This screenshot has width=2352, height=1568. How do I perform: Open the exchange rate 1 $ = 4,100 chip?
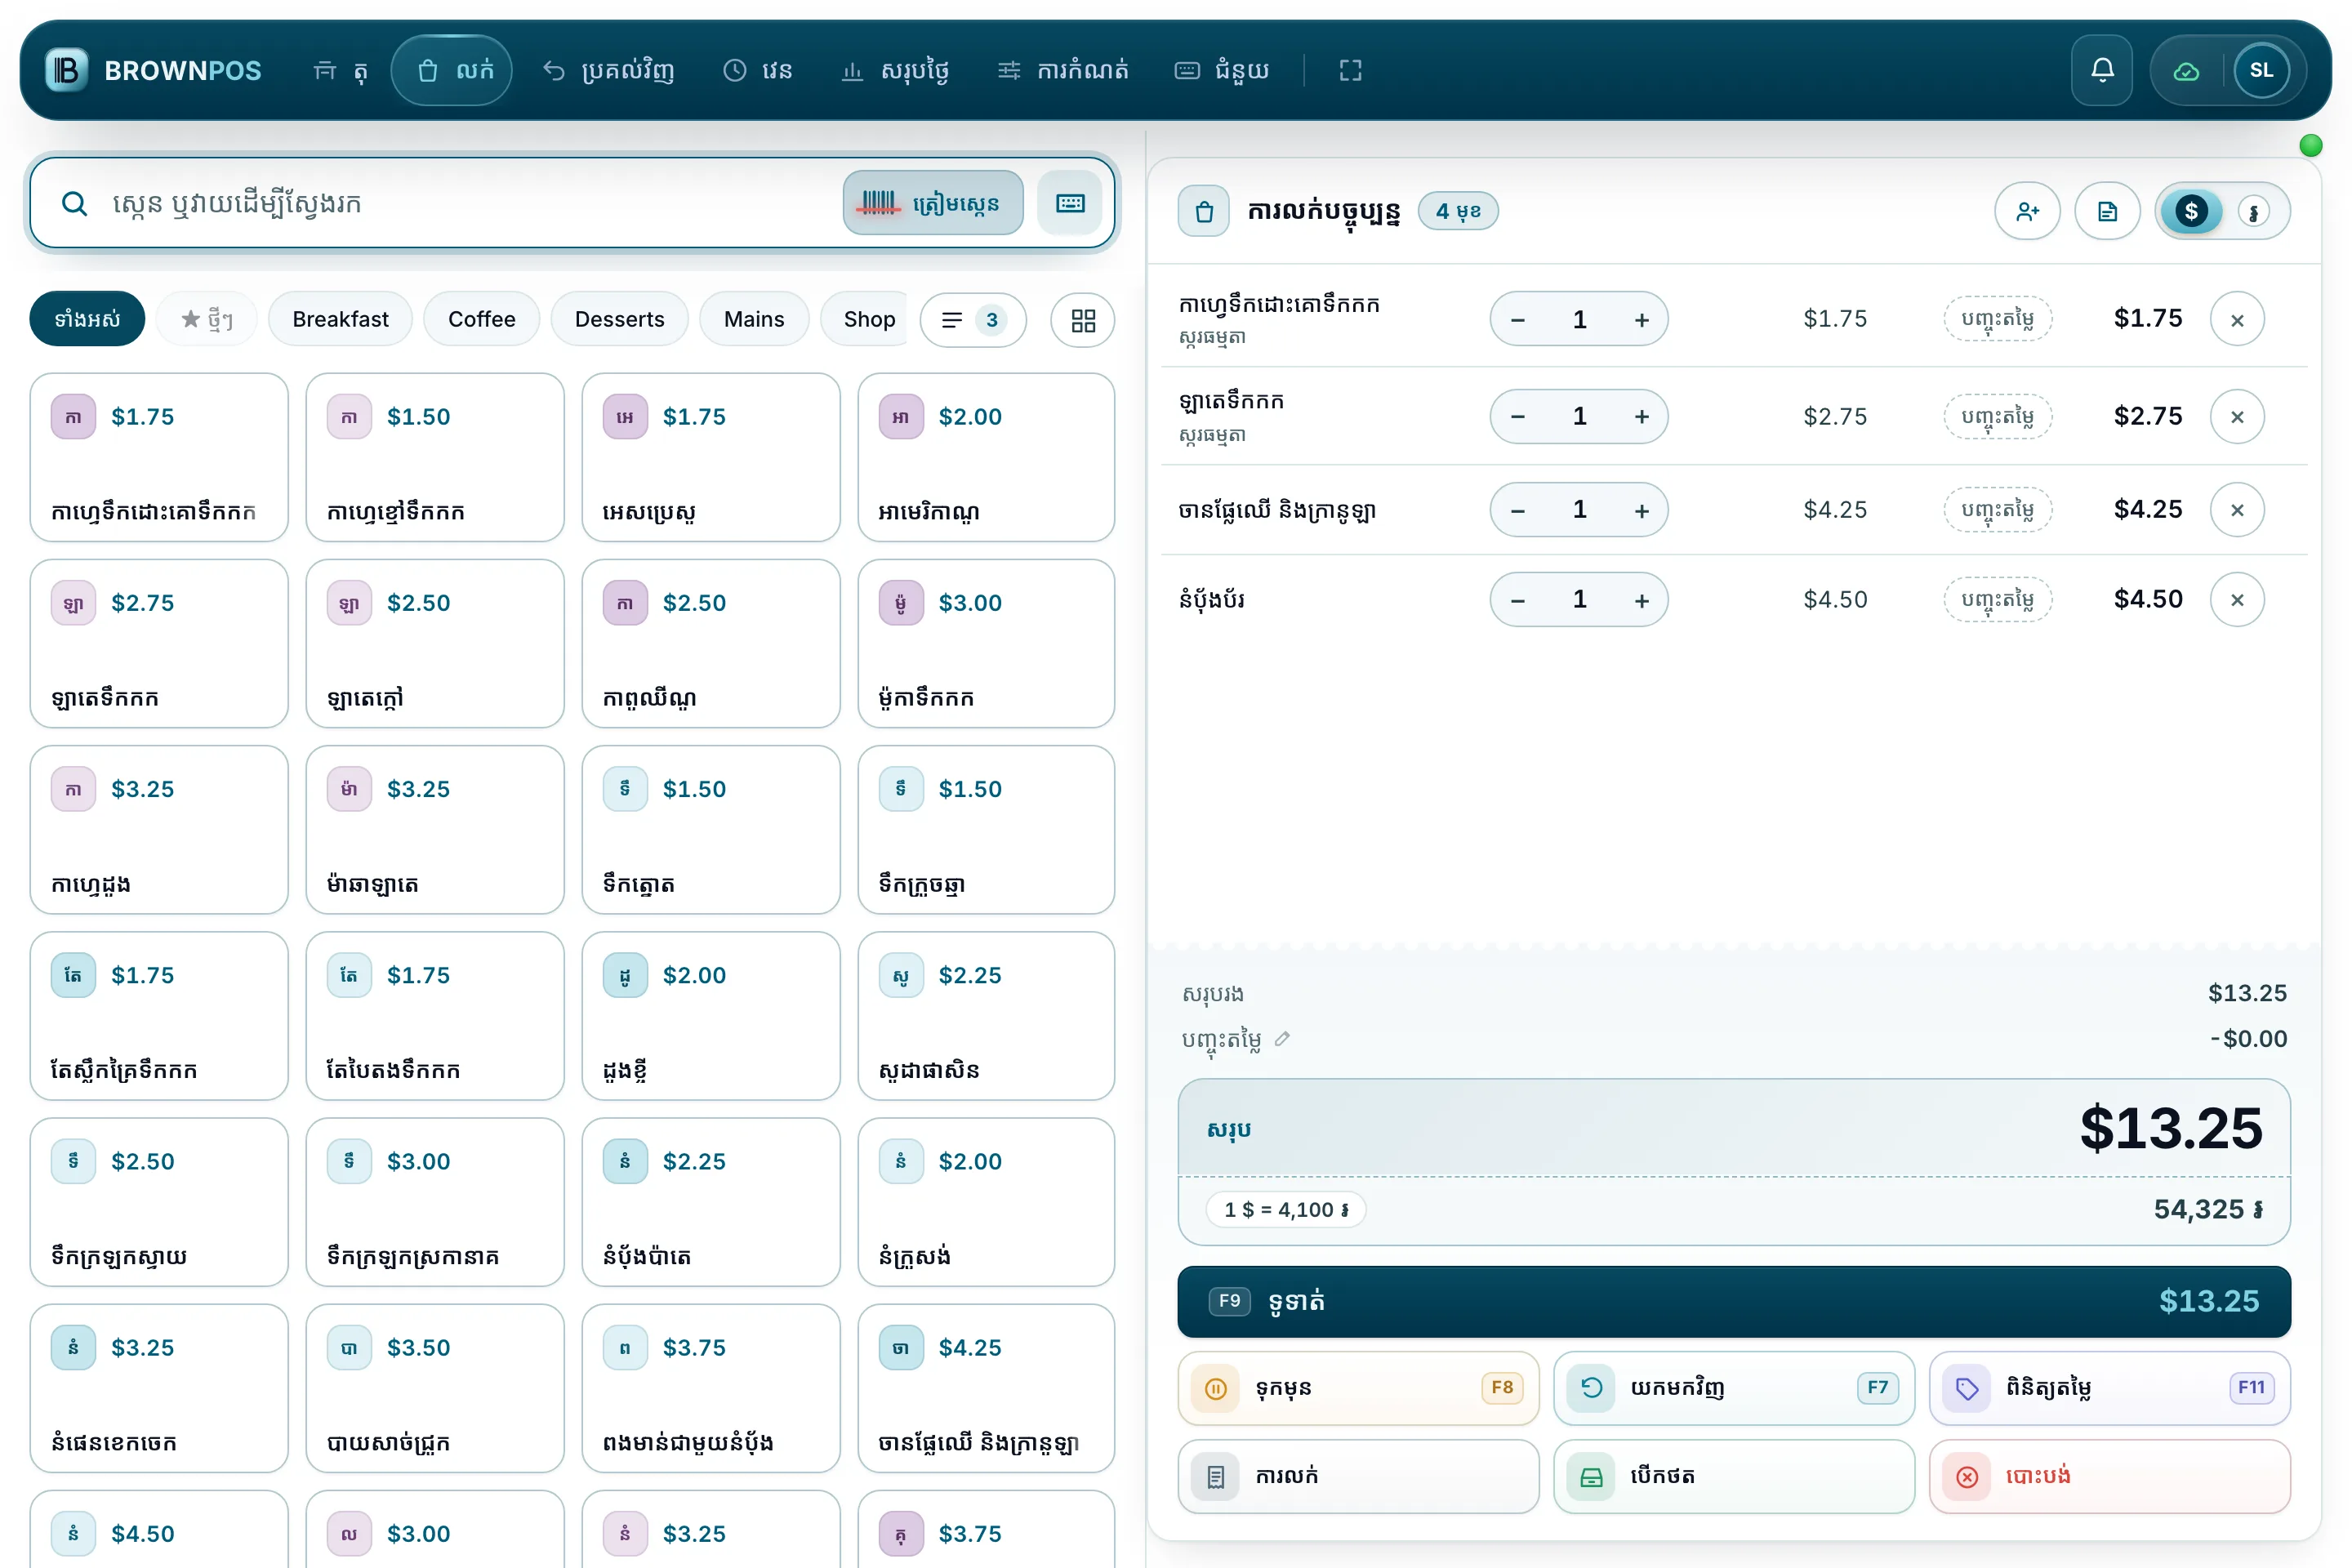1286,1209
